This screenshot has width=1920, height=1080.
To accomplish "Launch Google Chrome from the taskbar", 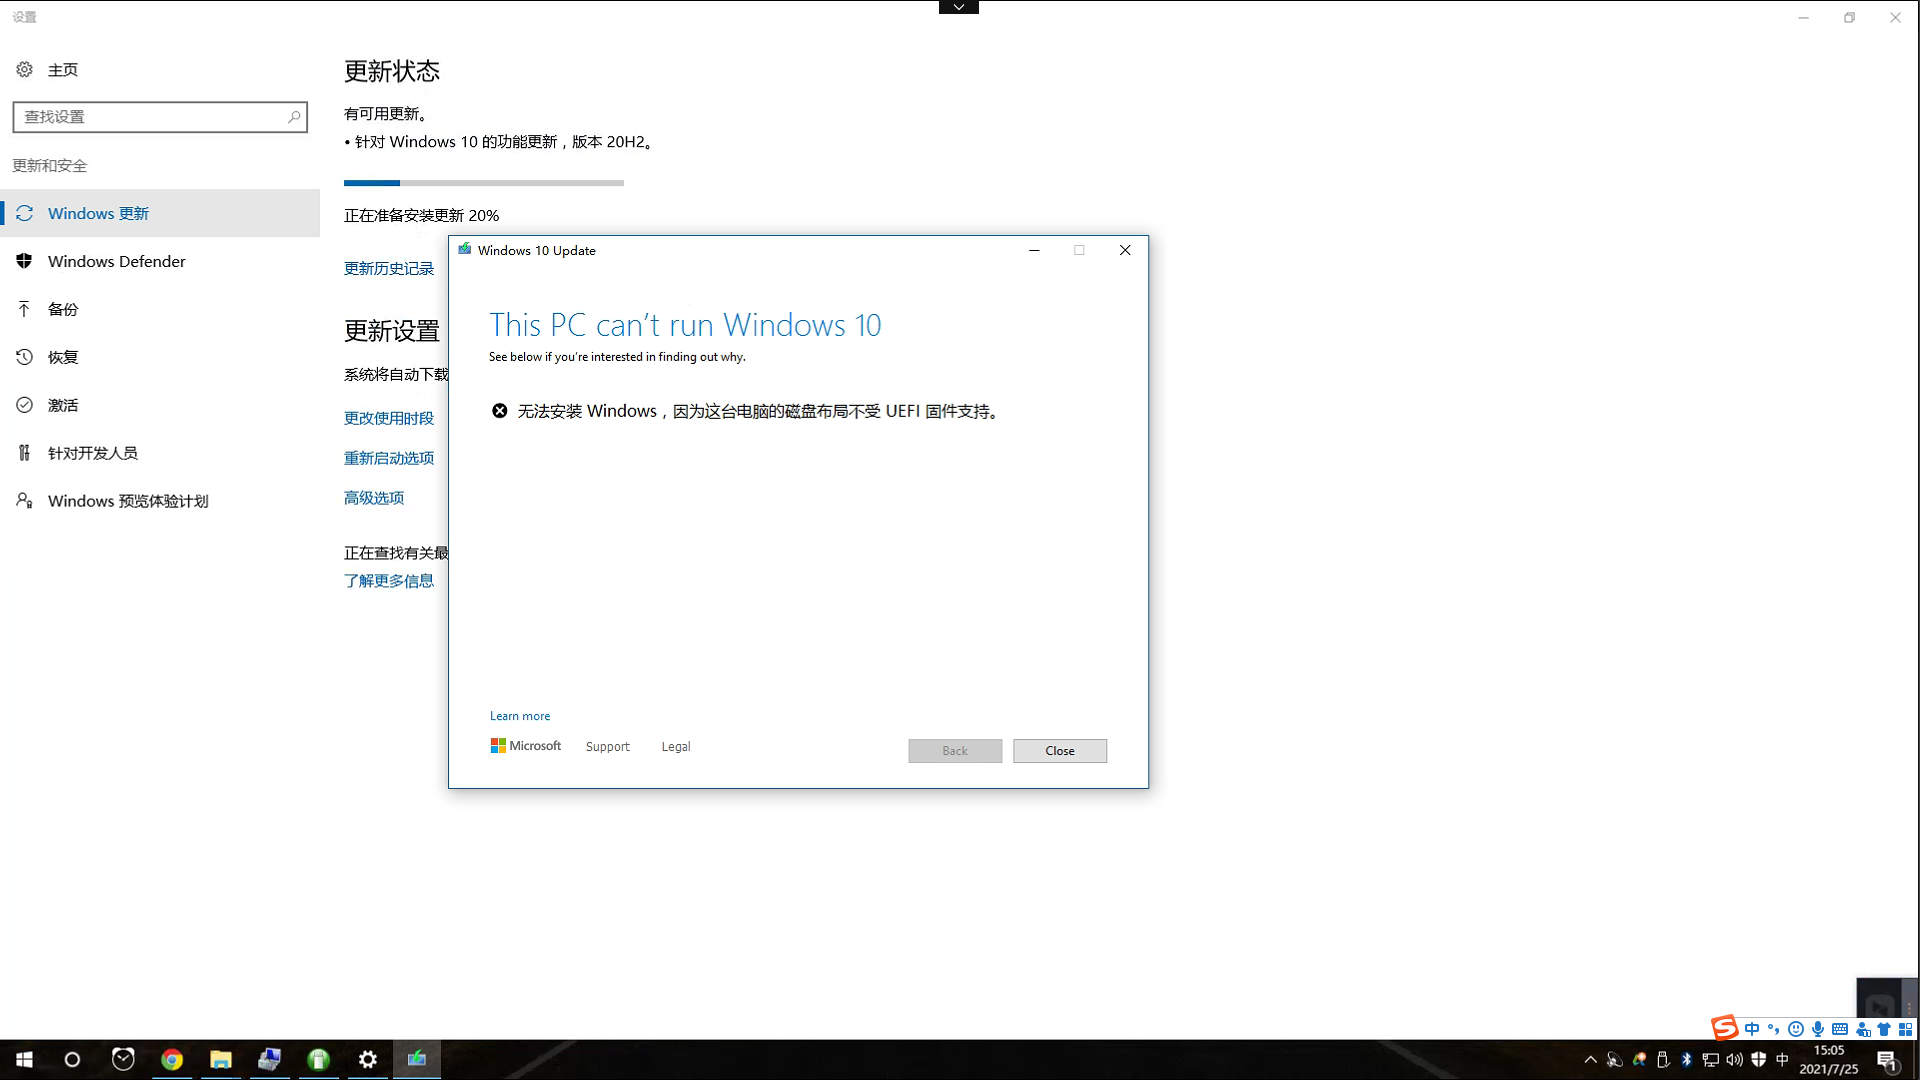I will coord(172,1059).
